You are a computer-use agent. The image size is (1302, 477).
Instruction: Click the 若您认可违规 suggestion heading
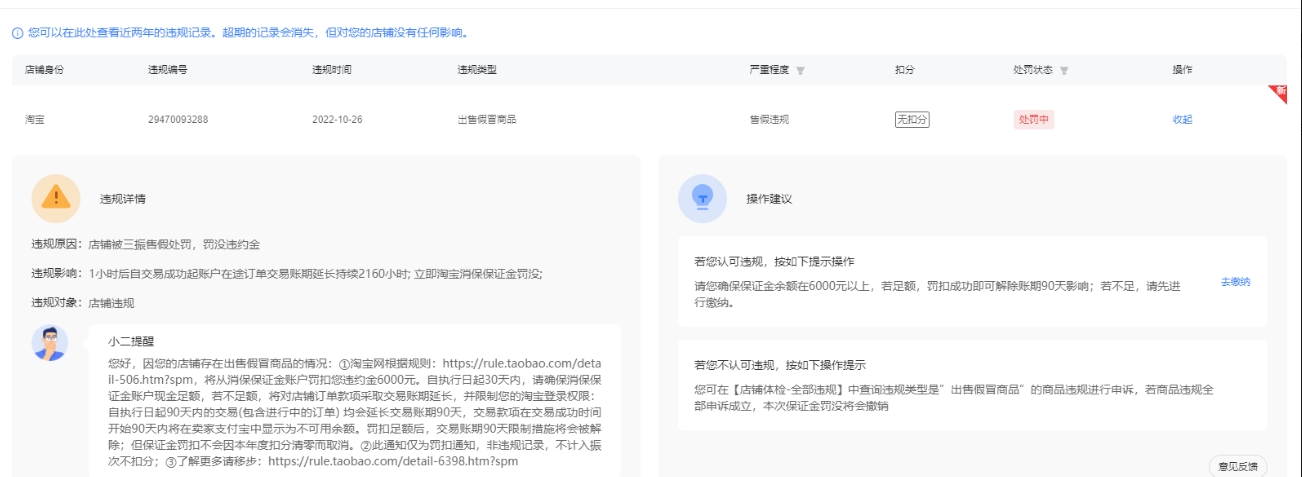click(x=774, y=262)
